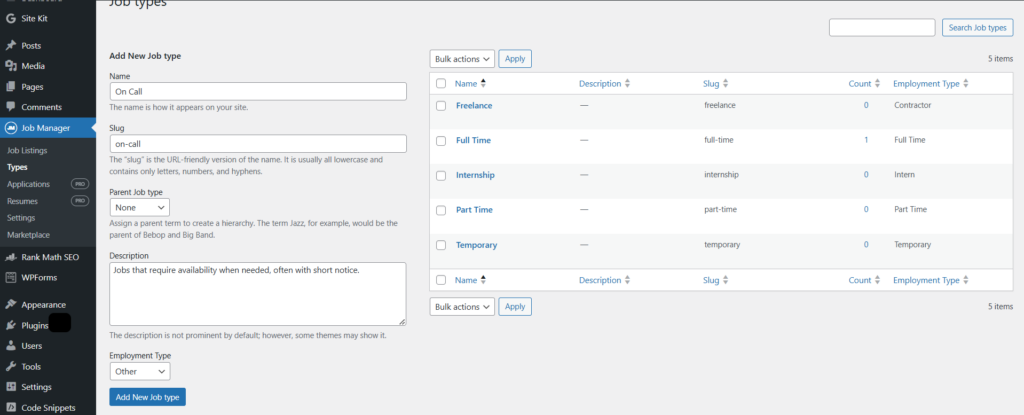Click the Posts pushpin icon
This screenshot has height=415, width=1024.
pyautogui.click(x=10, y=46)
